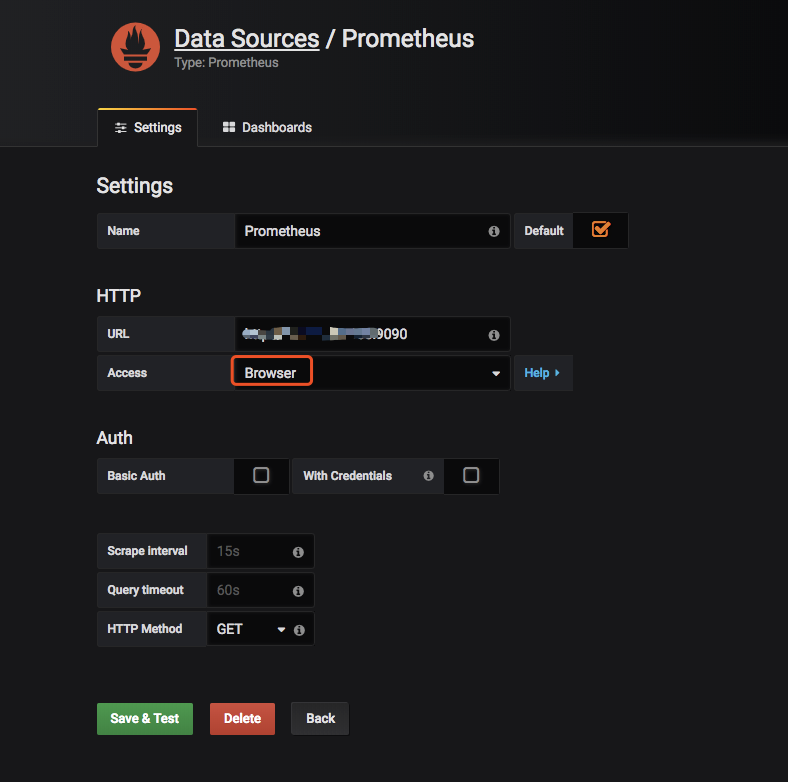Click the 'Scrape interval' label
Viewport: 788px width, 782px height.
coord(147,551)
